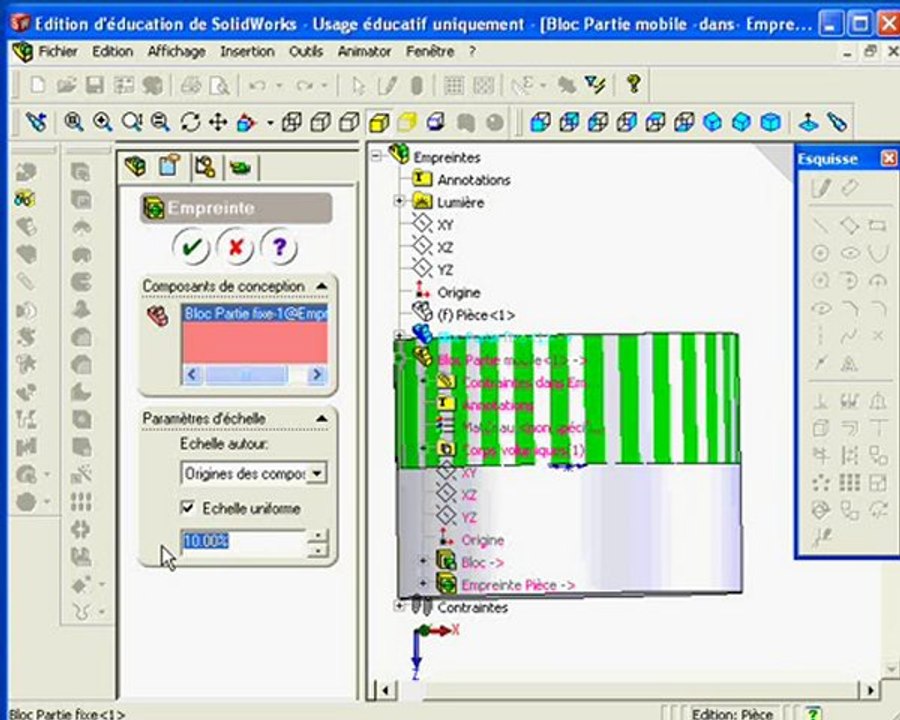Click the scale value field 10.00%
This screenshot has width=900, height=720.
coord(244,541)
